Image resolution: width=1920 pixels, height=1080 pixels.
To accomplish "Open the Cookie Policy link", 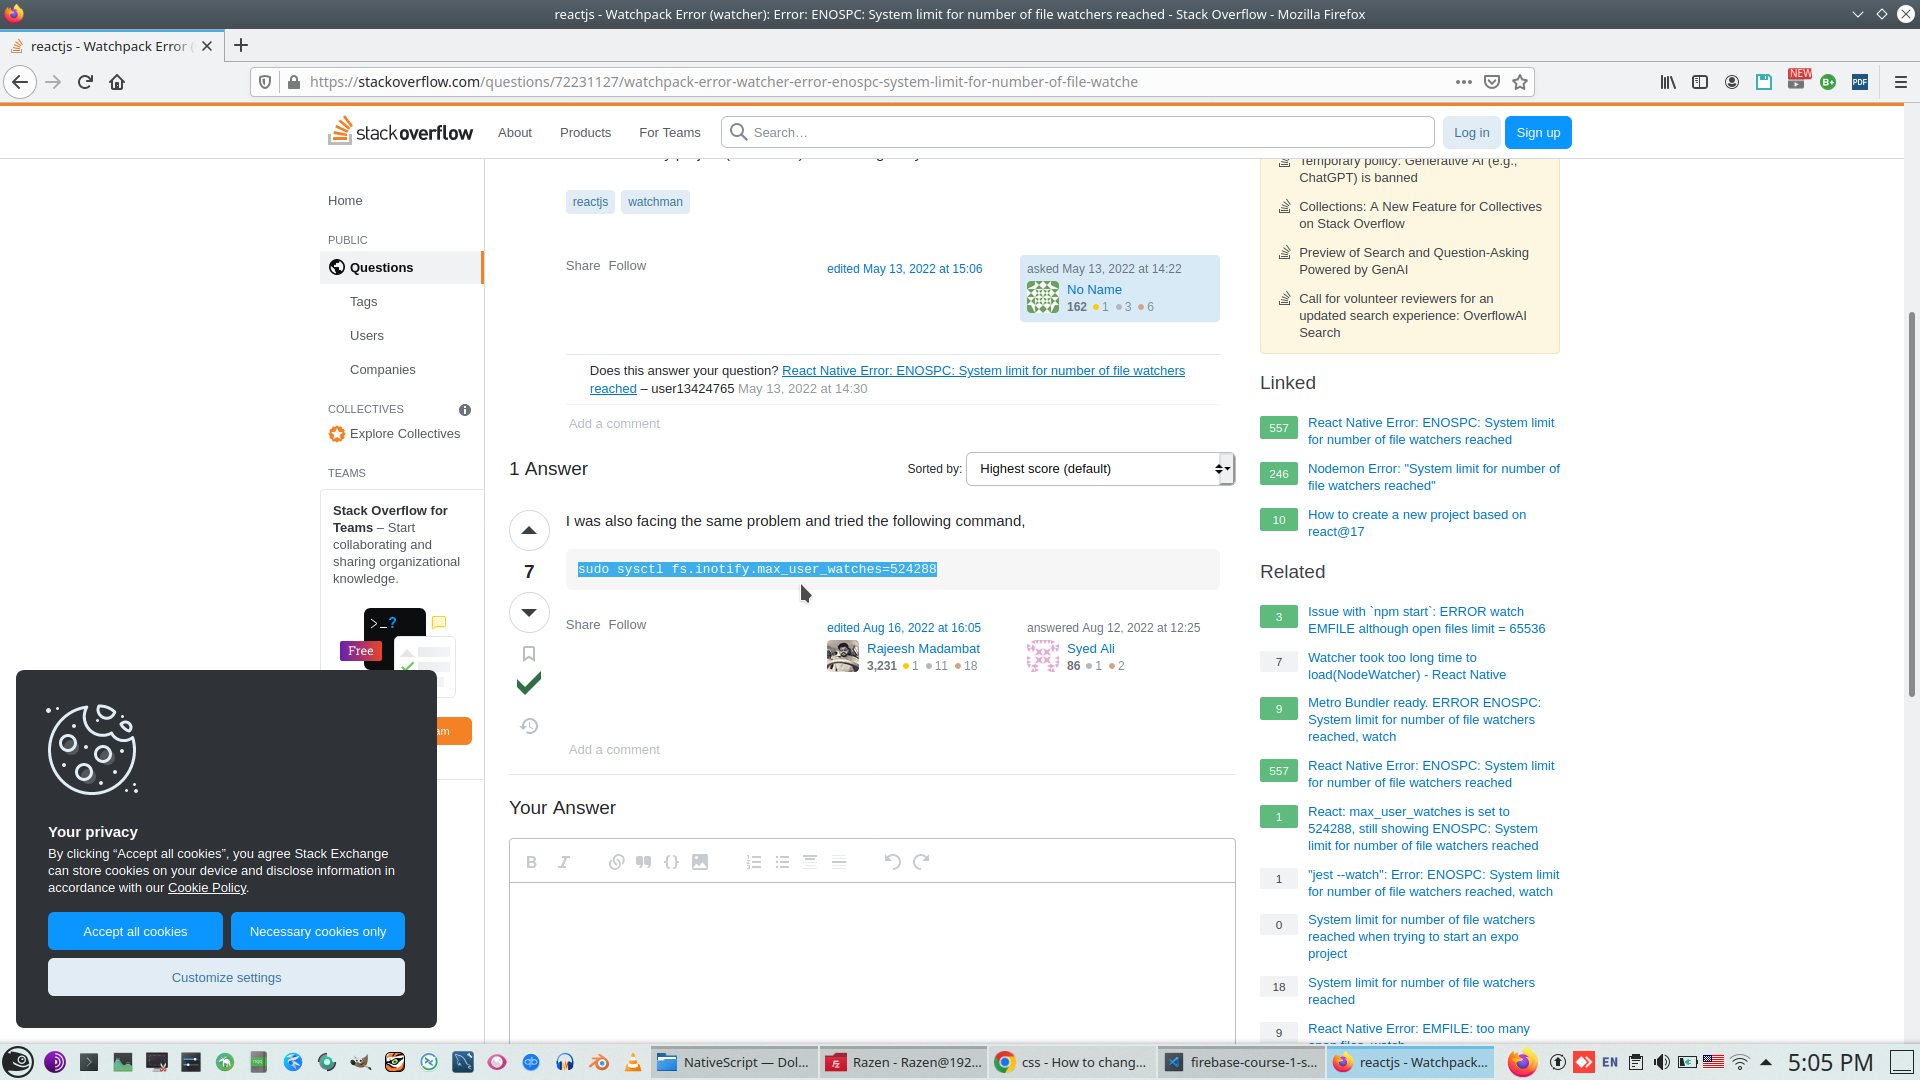I will click(206, 888).
